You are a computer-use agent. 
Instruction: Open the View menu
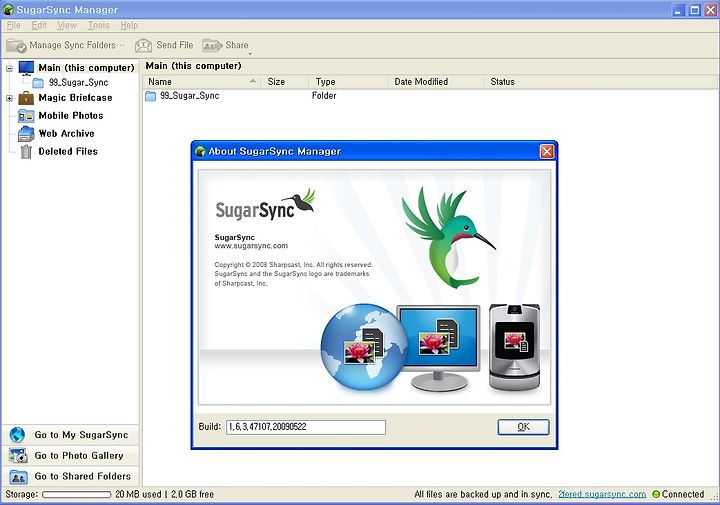click(x=67, y=25)
